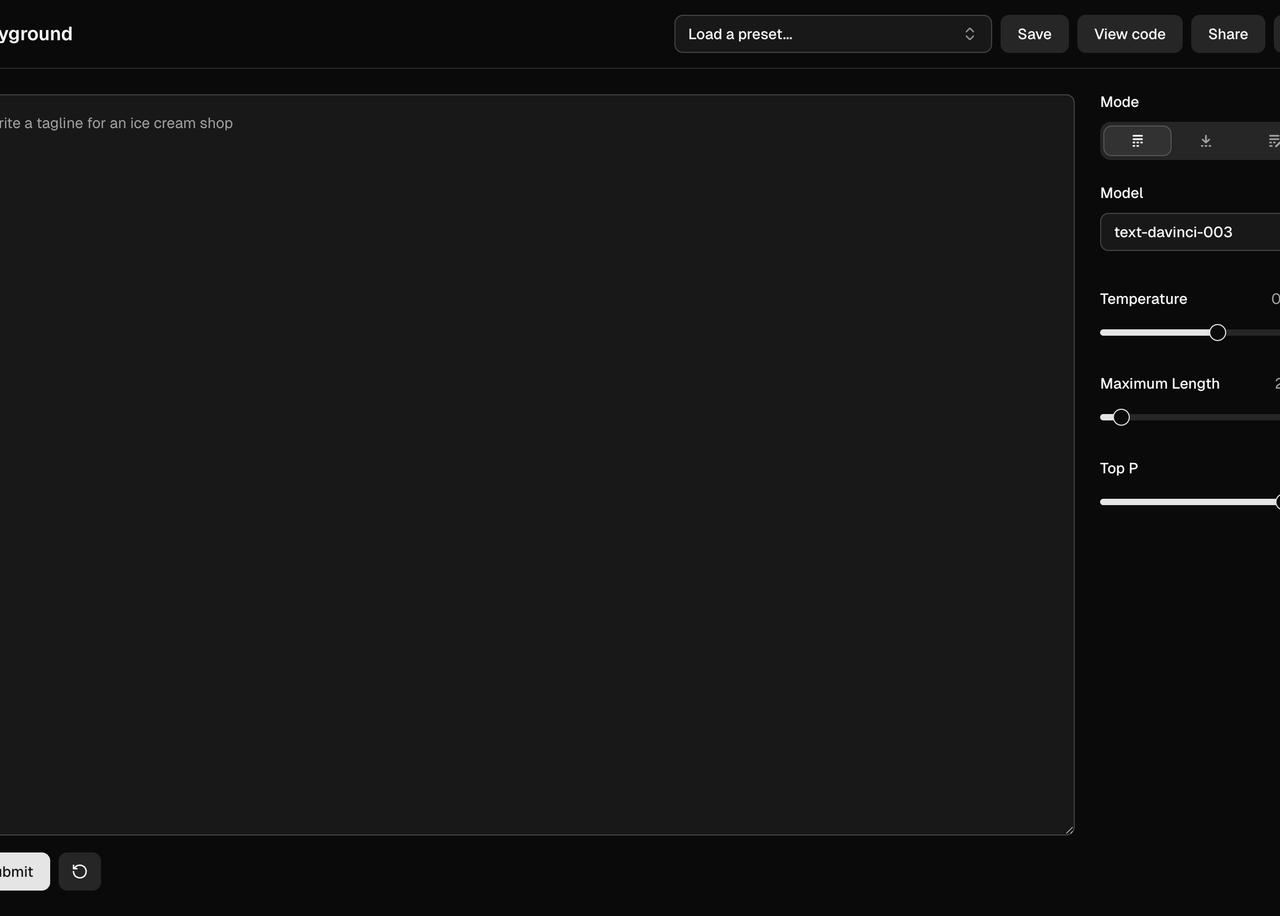Click the Temperature label text
1280x916 pixels.
pyautogui.click(x=1143, y=299)
